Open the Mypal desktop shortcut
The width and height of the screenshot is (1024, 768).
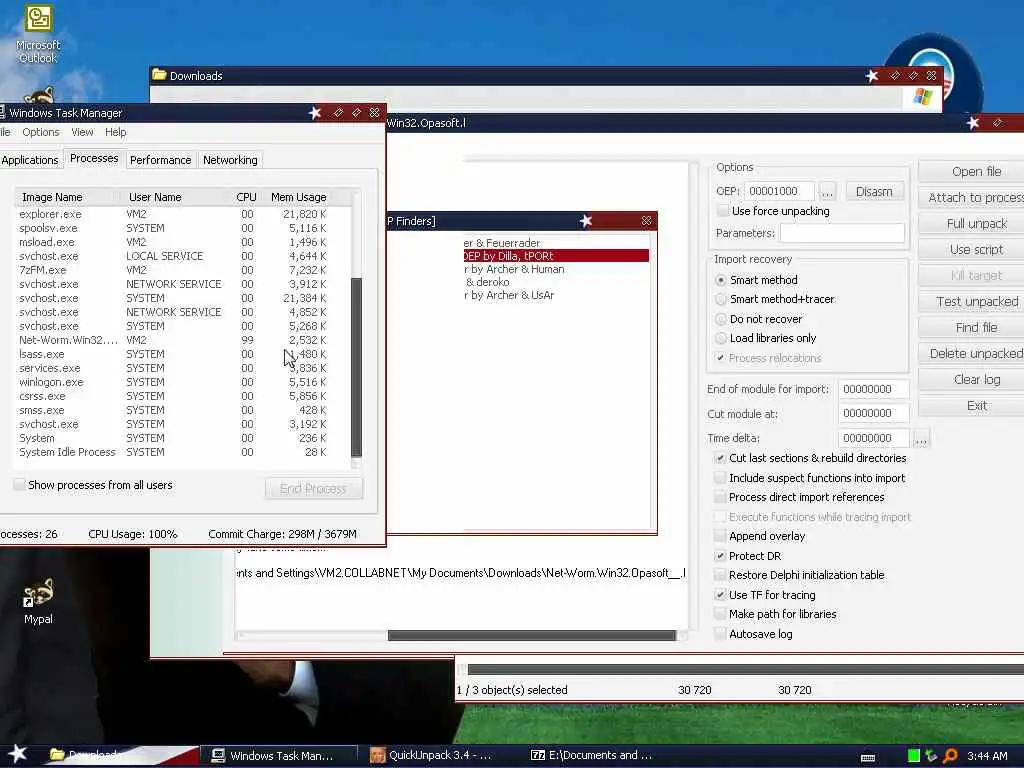point(38,601)
